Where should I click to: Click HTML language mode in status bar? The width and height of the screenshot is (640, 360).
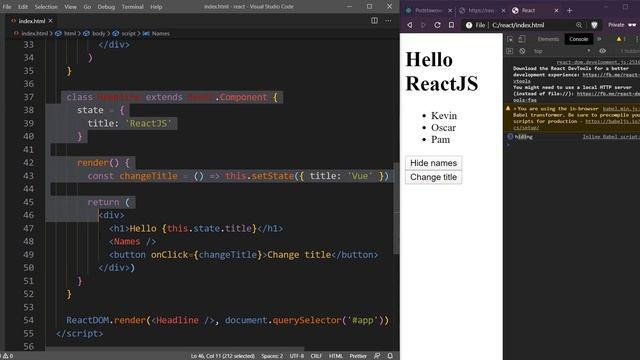[336, 356]
